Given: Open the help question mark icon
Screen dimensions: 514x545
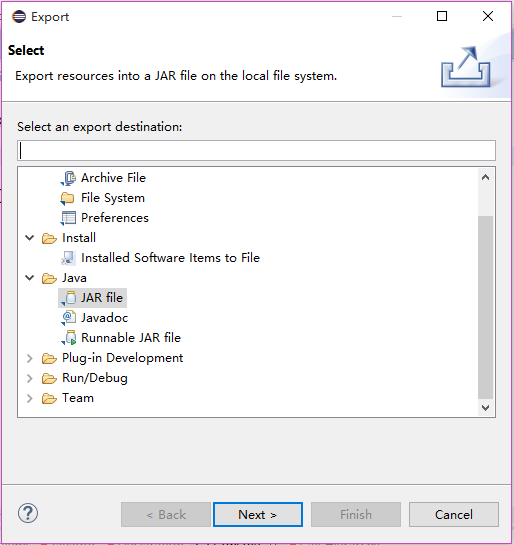Looking at the screenshot, I should [x=28, y=513].
